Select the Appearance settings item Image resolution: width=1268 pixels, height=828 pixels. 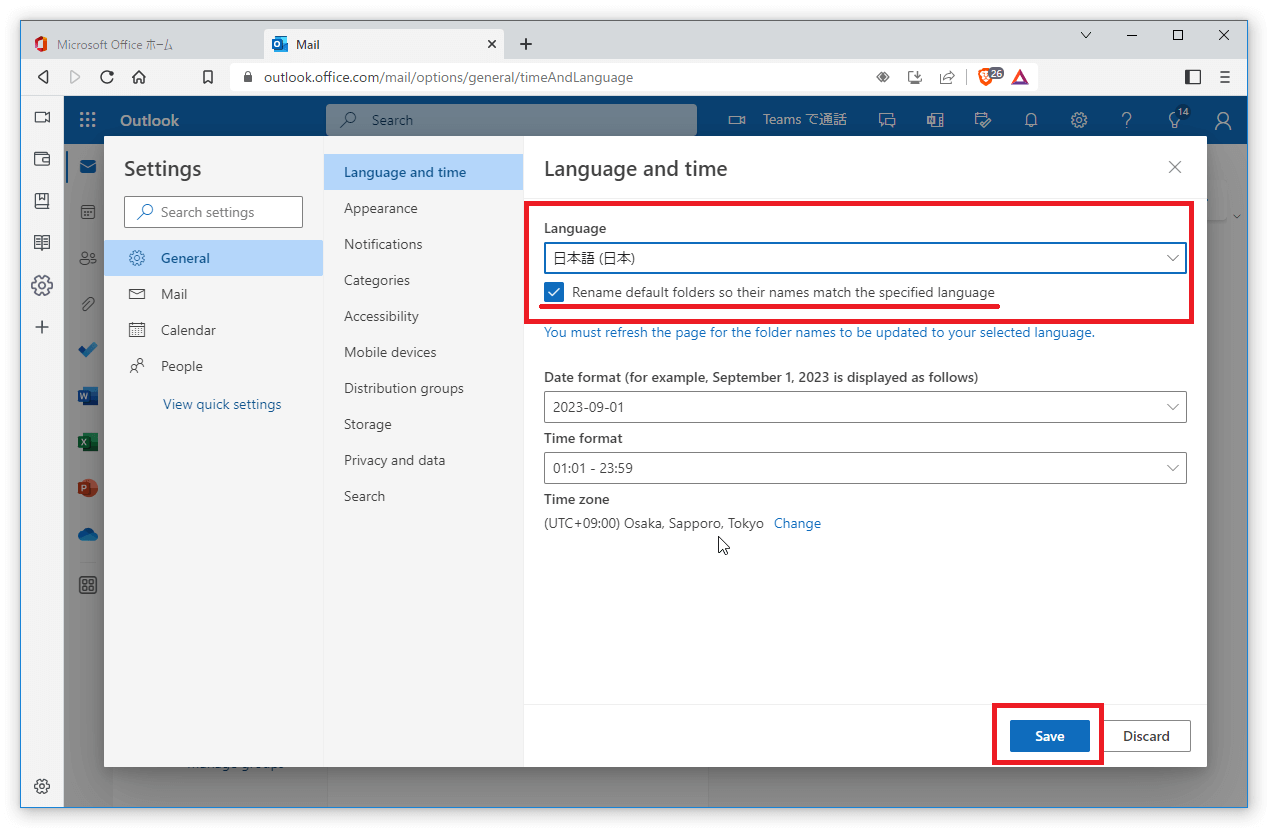pyautogui.click(x=381, y=208)
